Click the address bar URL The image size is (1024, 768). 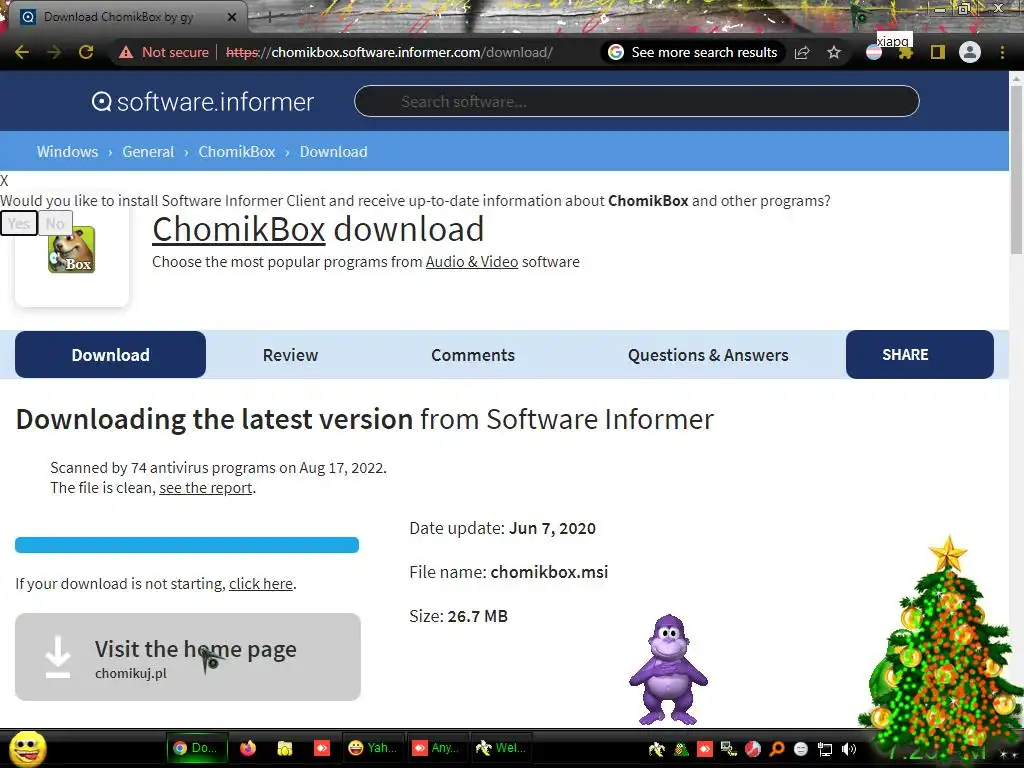click(389, 52)
